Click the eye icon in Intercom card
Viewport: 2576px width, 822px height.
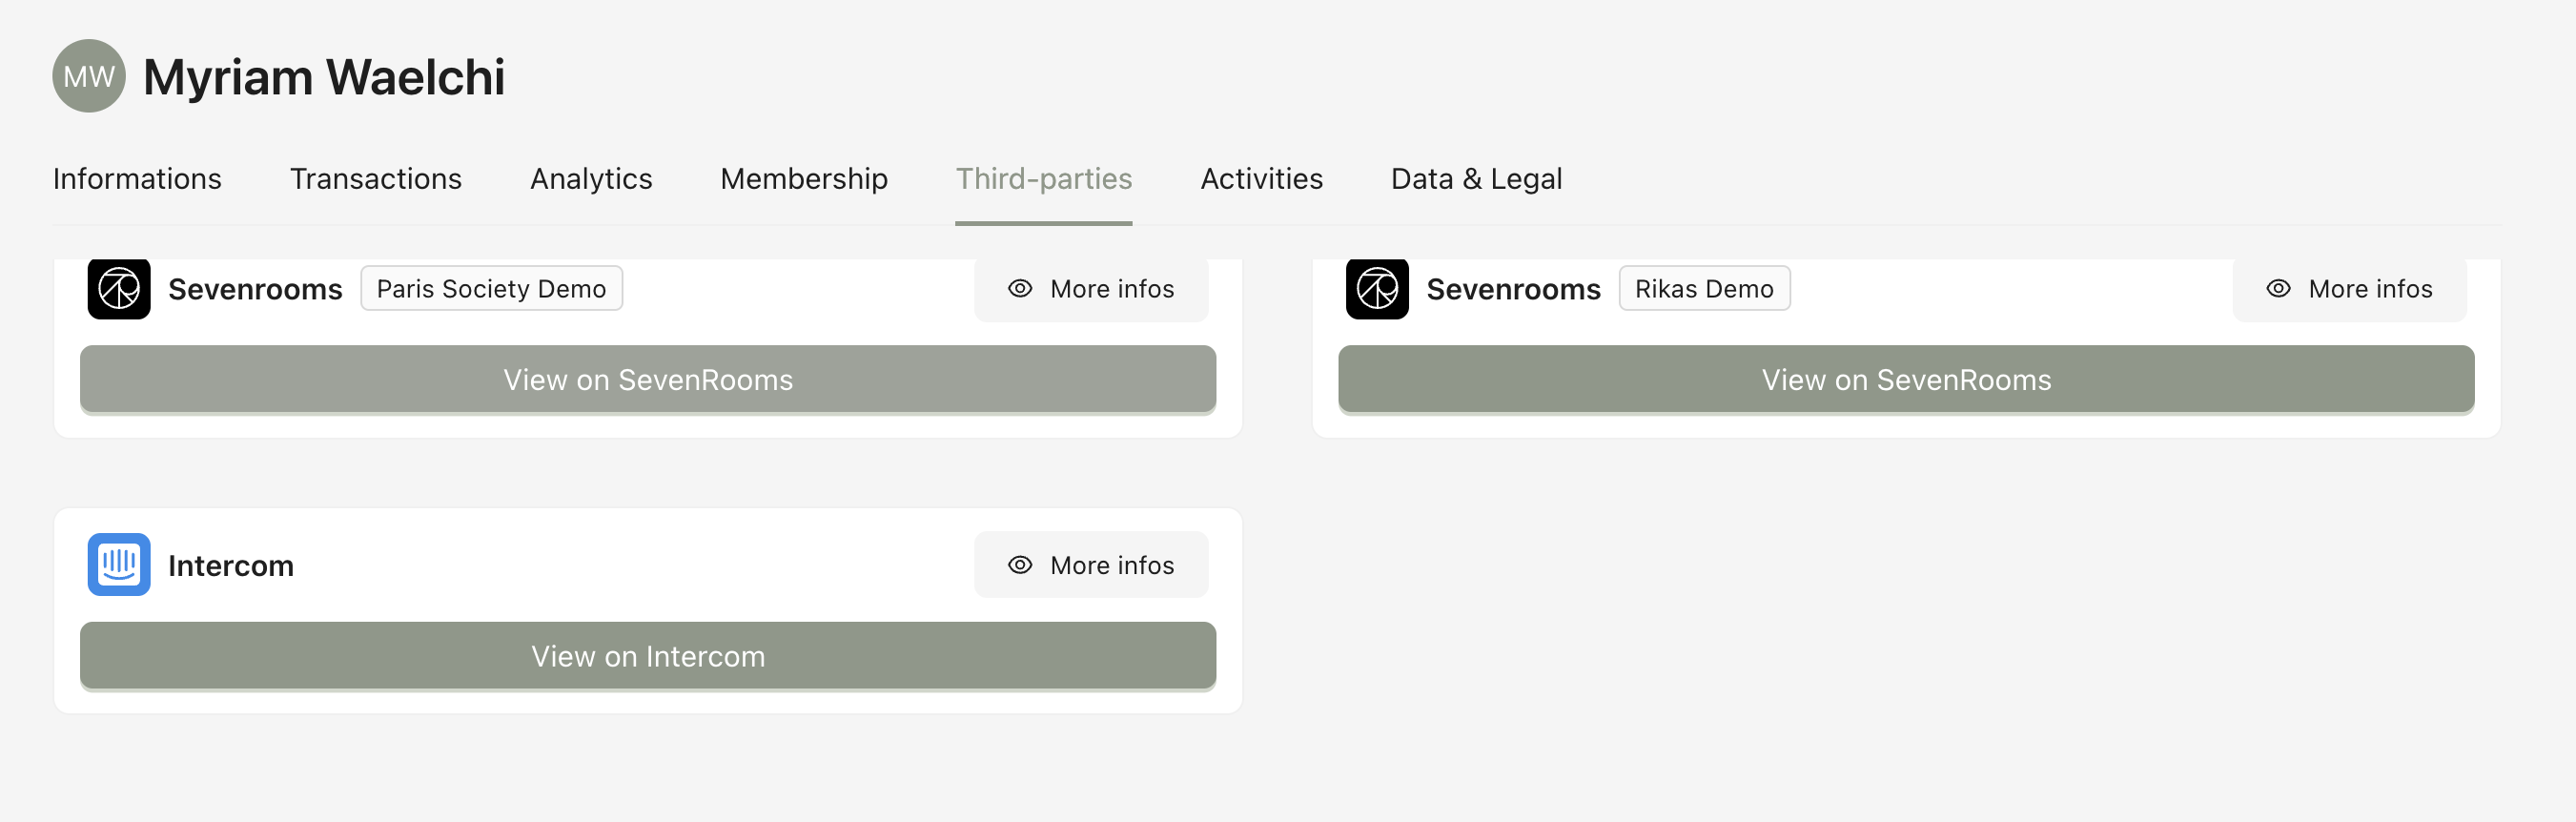tap(1020, 565)
